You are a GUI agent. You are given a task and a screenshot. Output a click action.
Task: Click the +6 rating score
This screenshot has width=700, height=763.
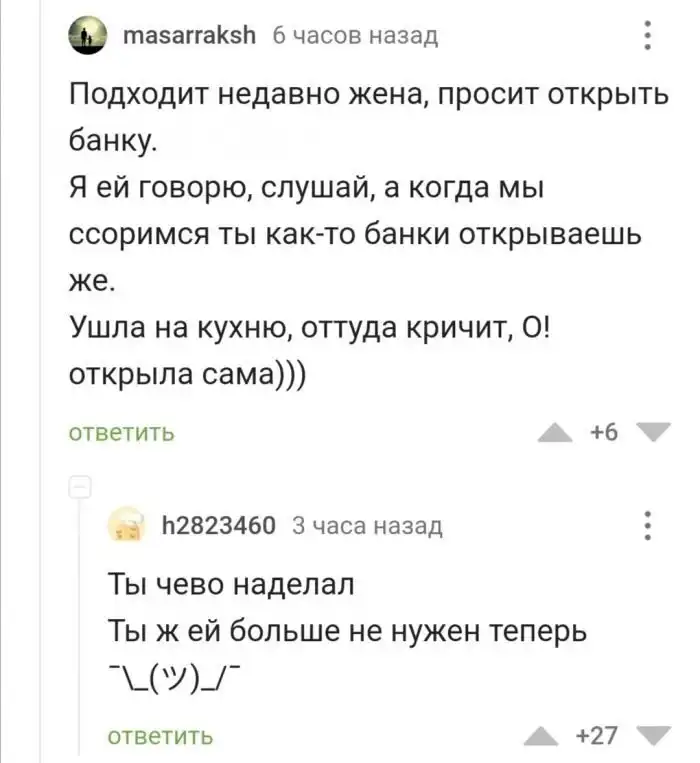pos(604,432)
